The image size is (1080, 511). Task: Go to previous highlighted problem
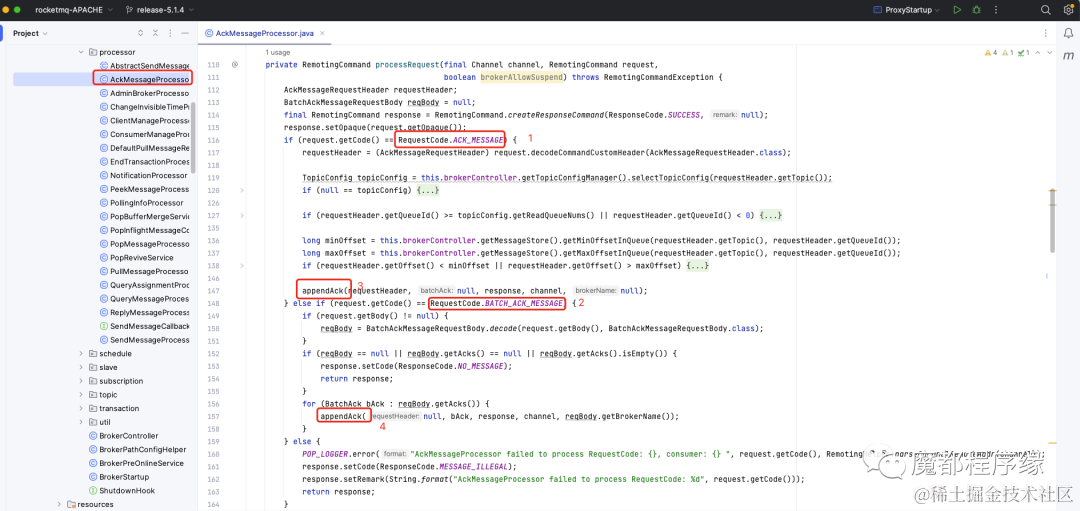point(1038,52)
